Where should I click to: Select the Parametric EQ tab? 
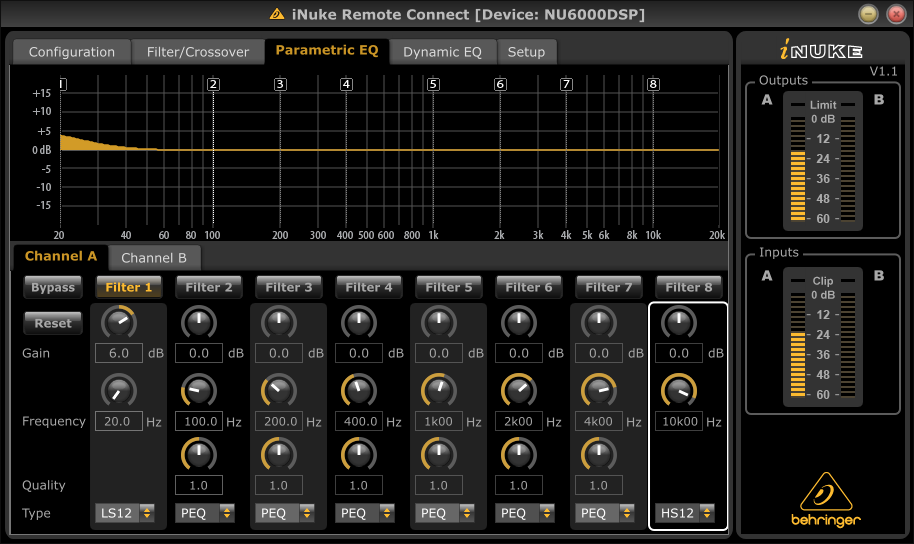point(326,51)
